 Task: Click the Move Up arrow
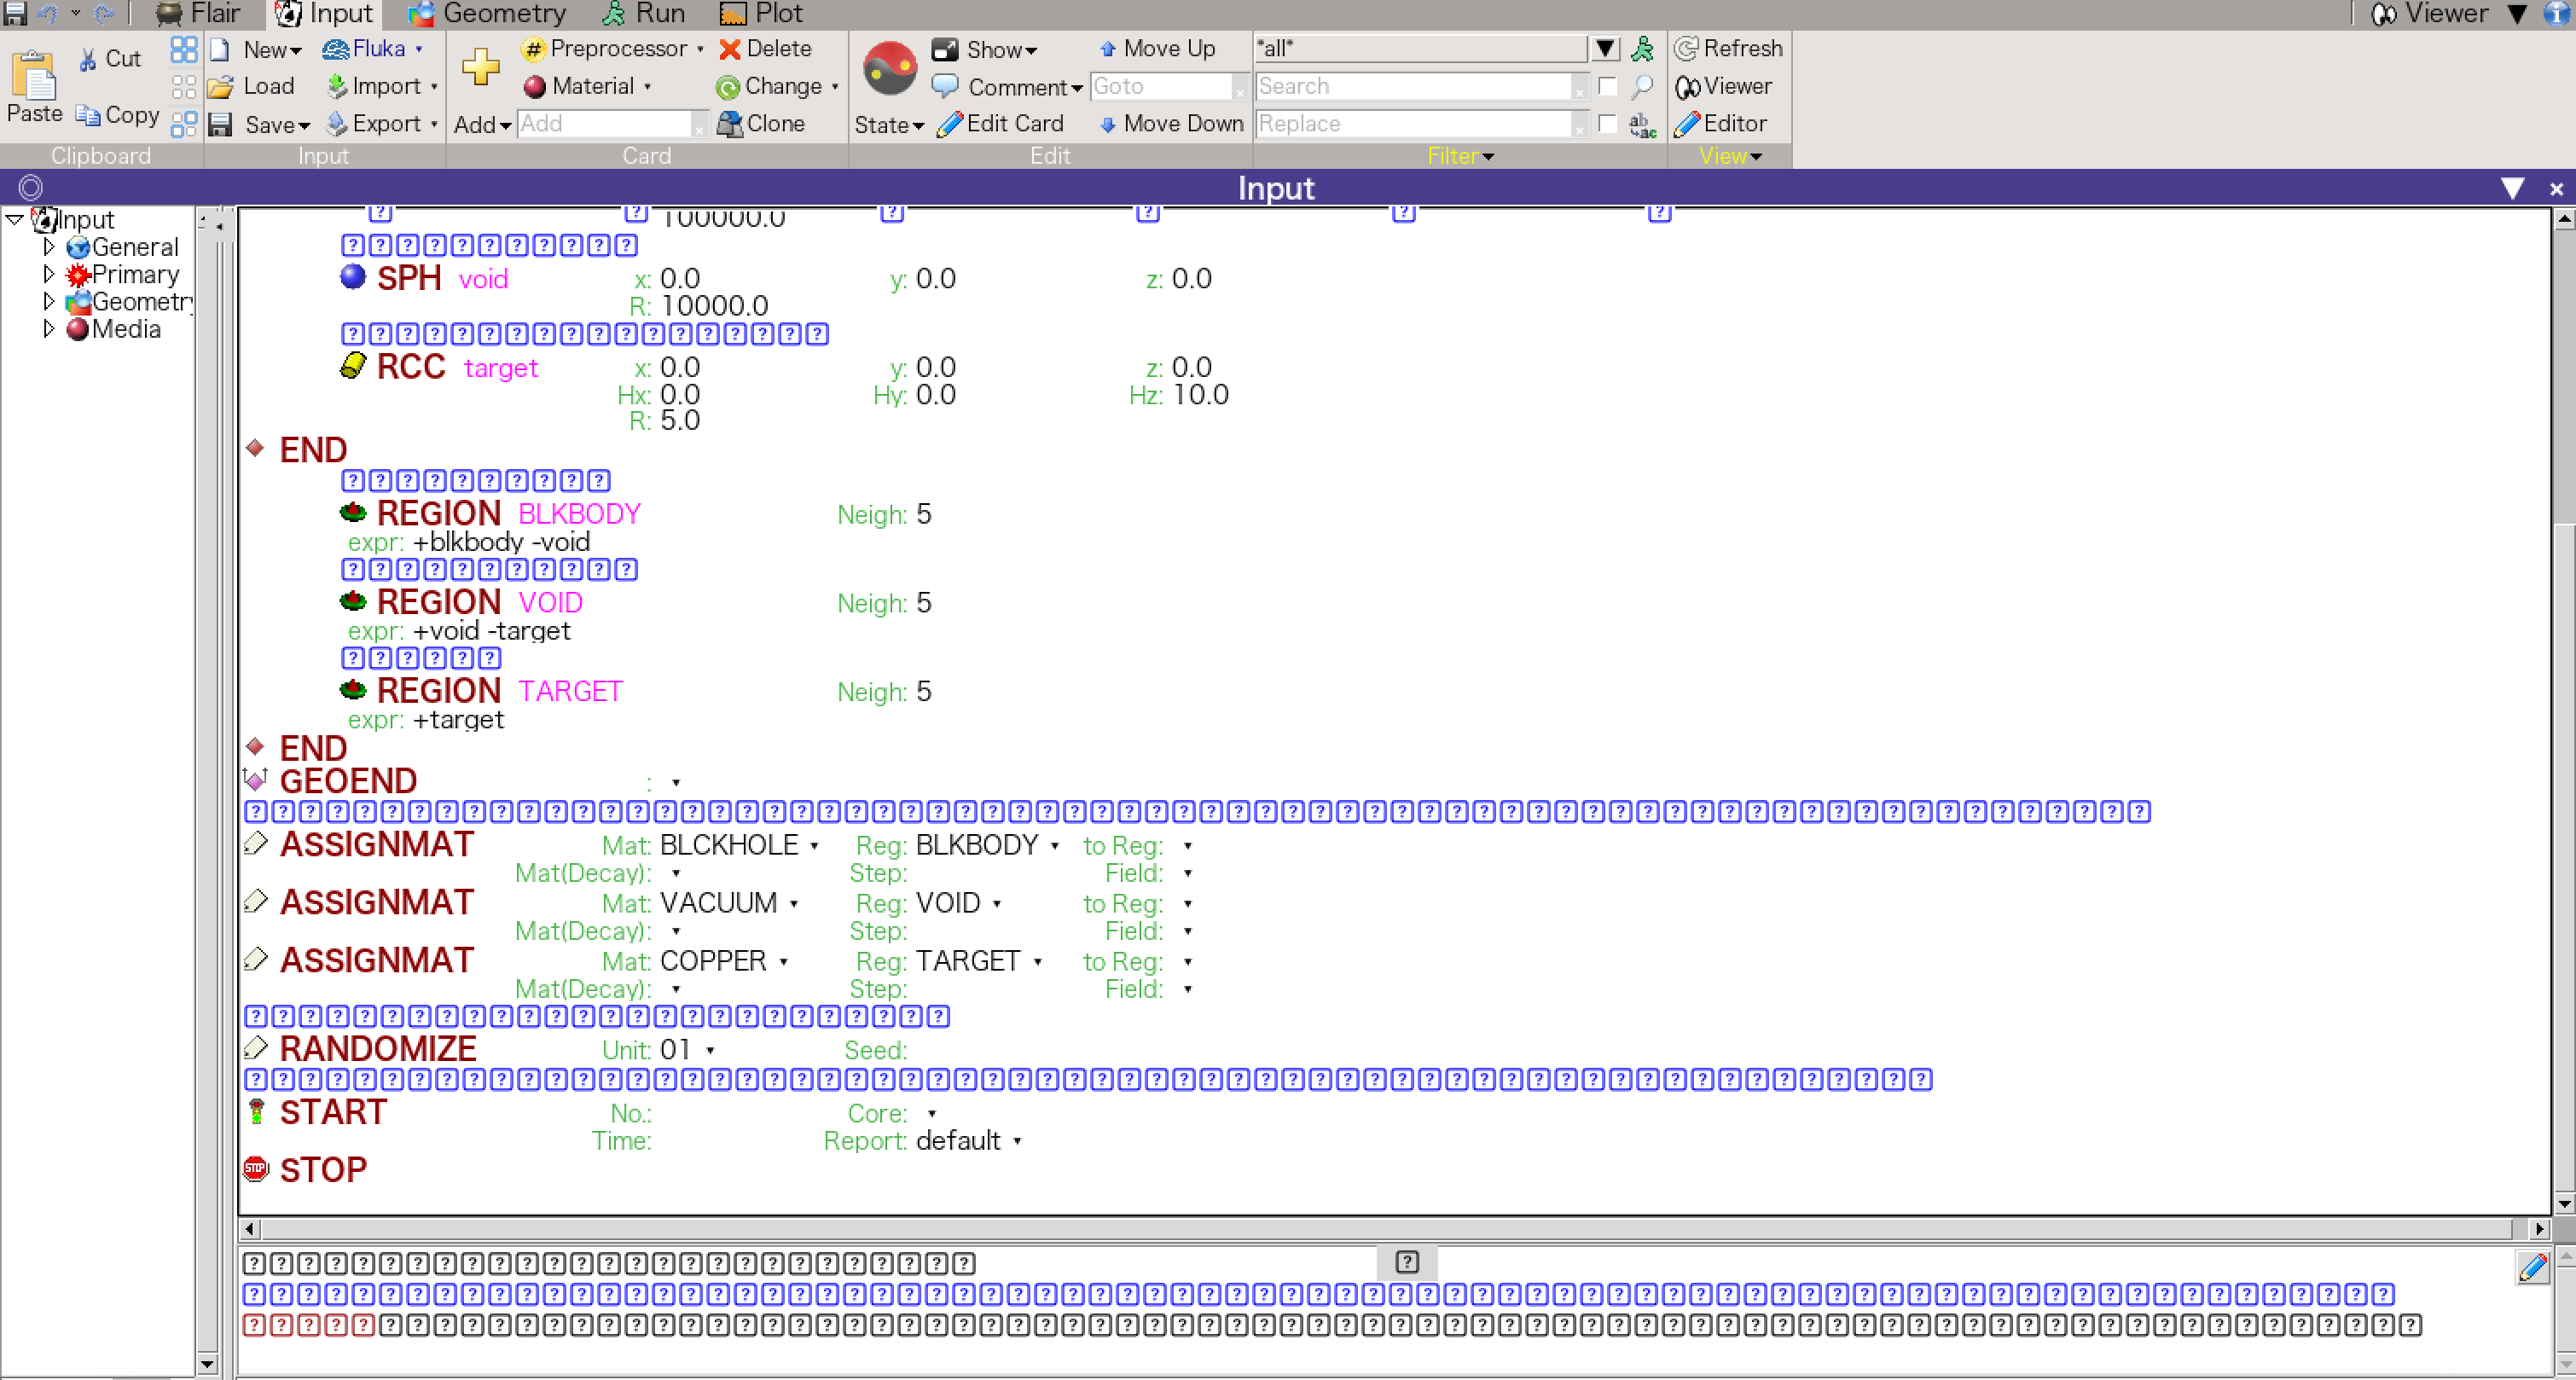point(1108,49)
